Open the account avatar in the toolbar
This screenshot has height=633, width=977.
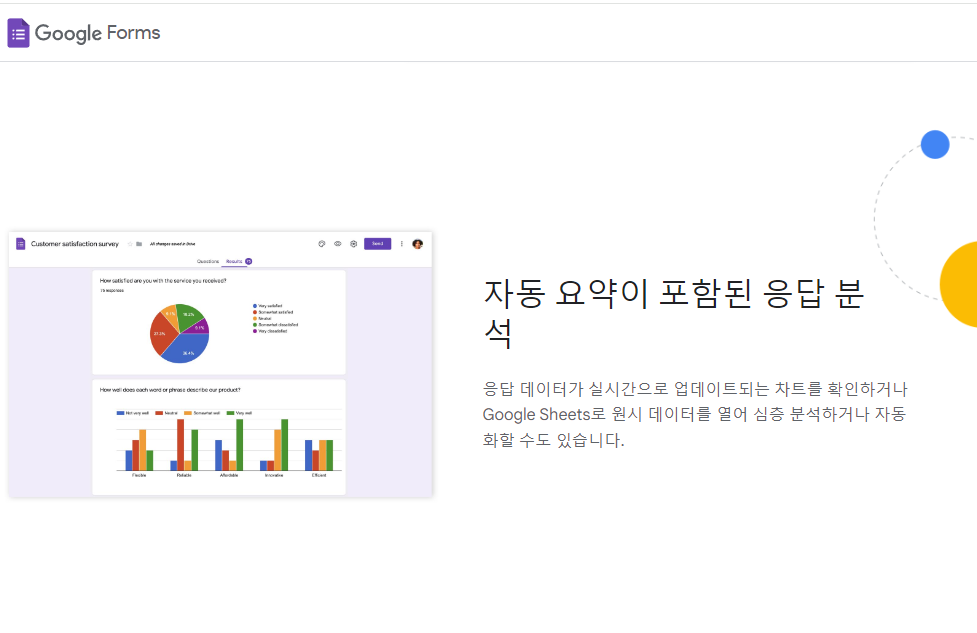417,243
